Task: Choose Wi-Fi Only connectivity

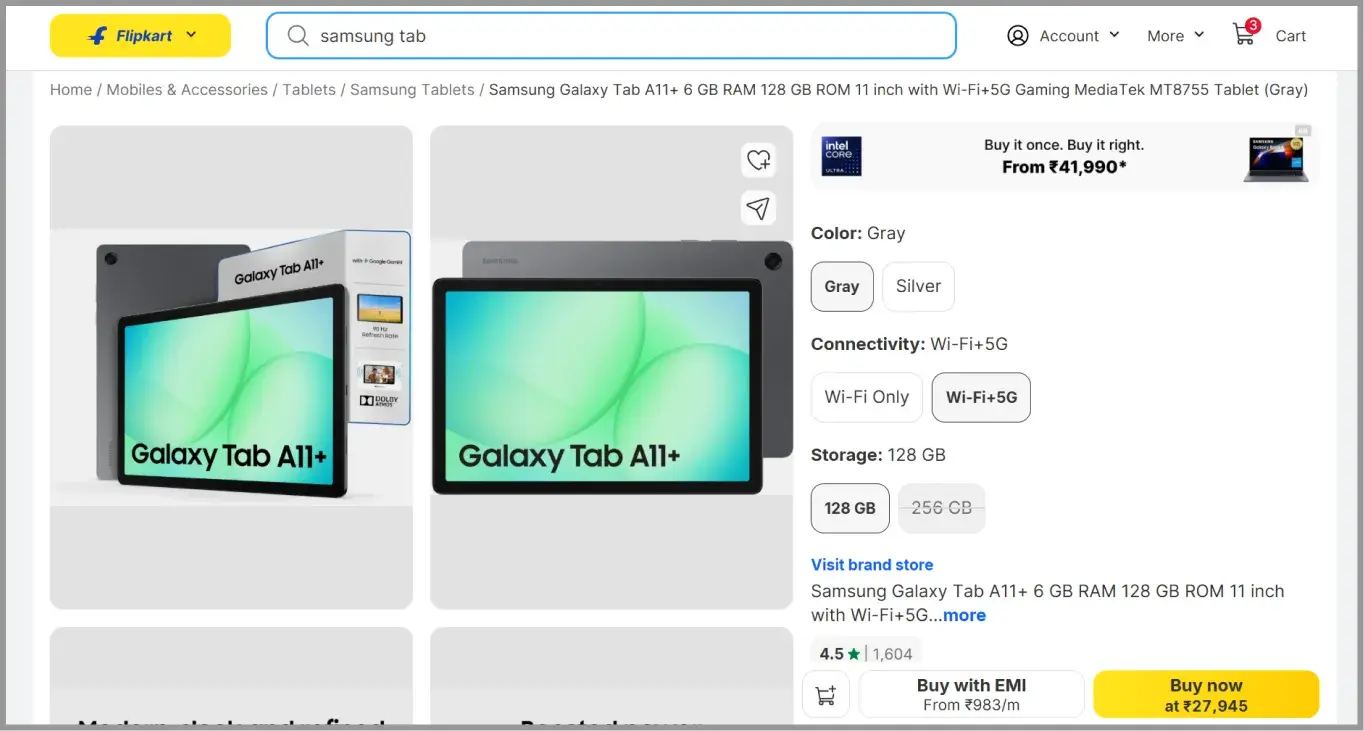Action: [x=866, y=397]
